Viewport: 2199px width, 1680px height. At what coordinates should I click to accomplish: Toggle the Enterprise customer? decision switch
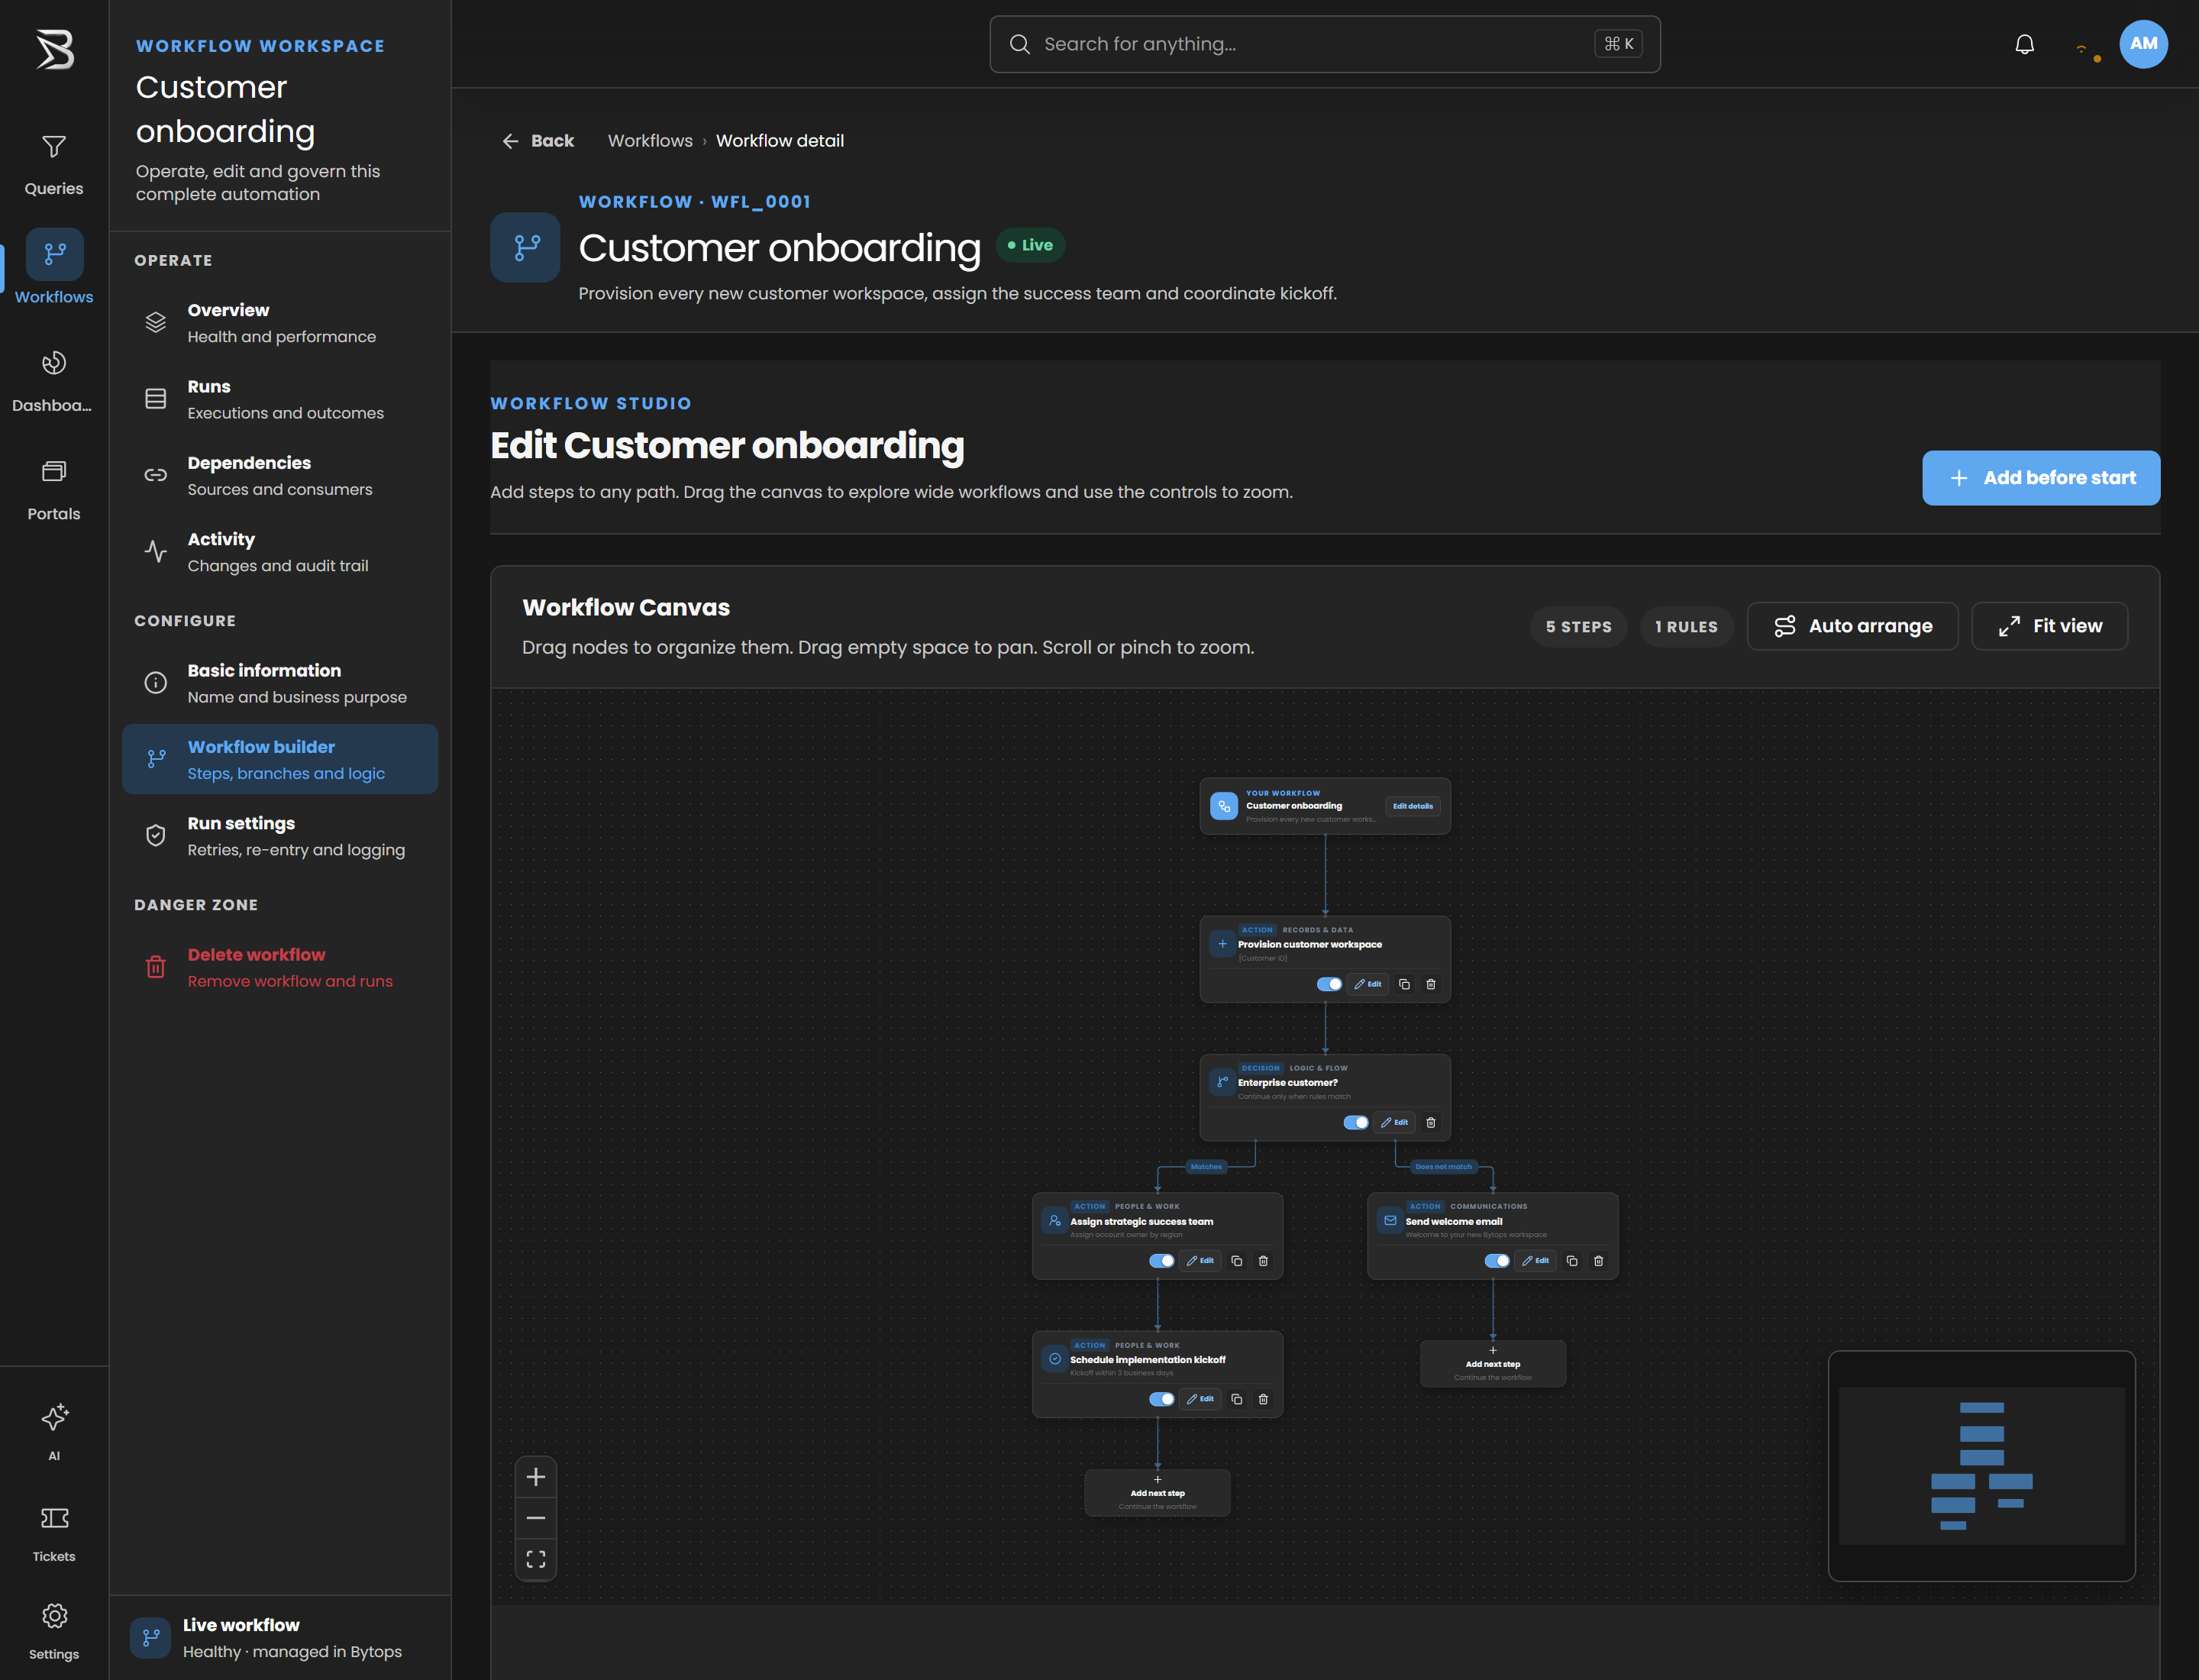[1356, 1122]
